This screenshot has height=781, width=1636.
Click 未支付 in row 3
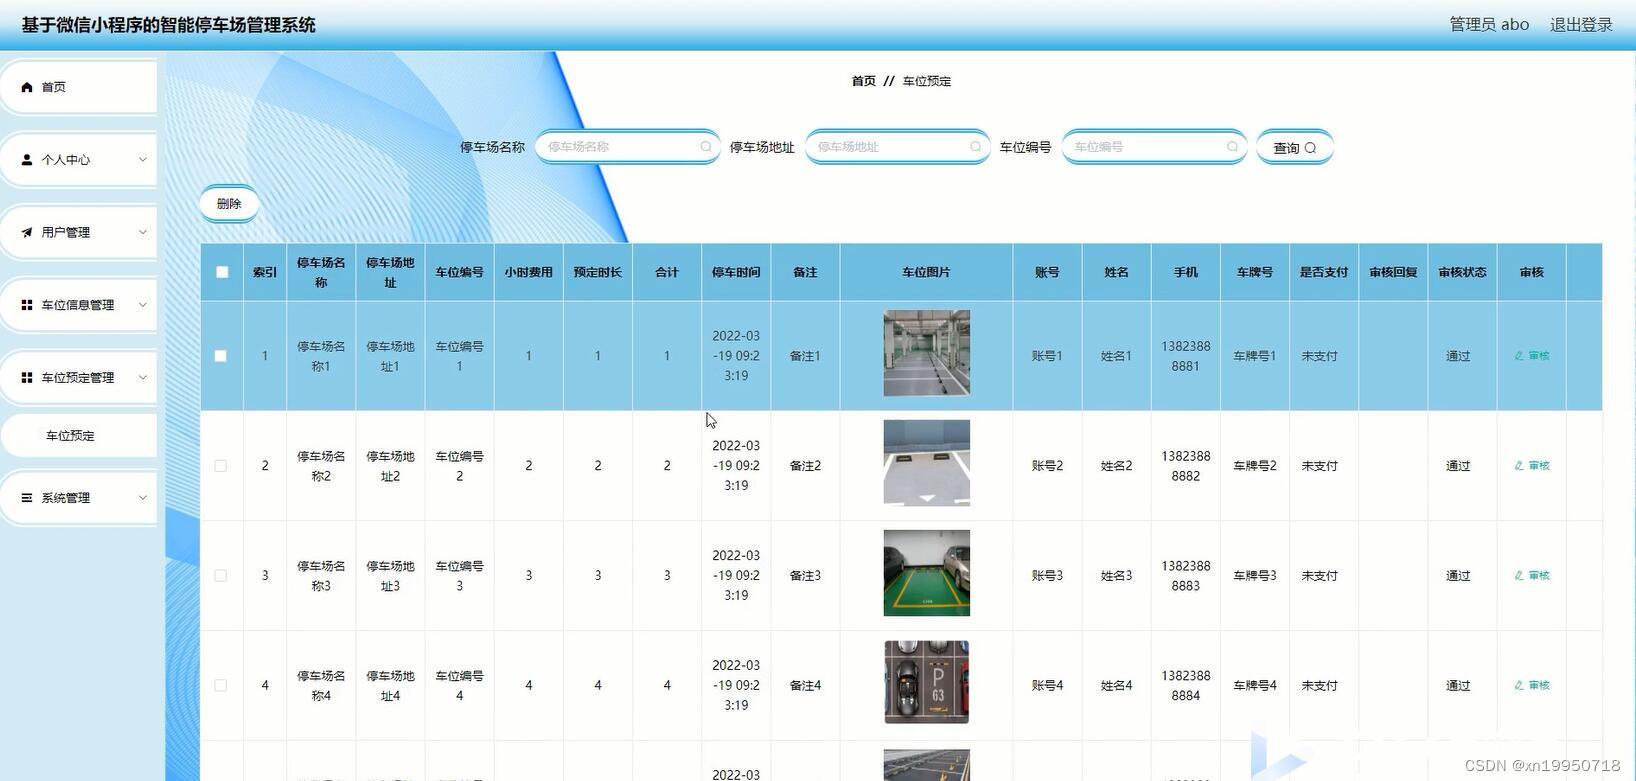coord(1319,576)
